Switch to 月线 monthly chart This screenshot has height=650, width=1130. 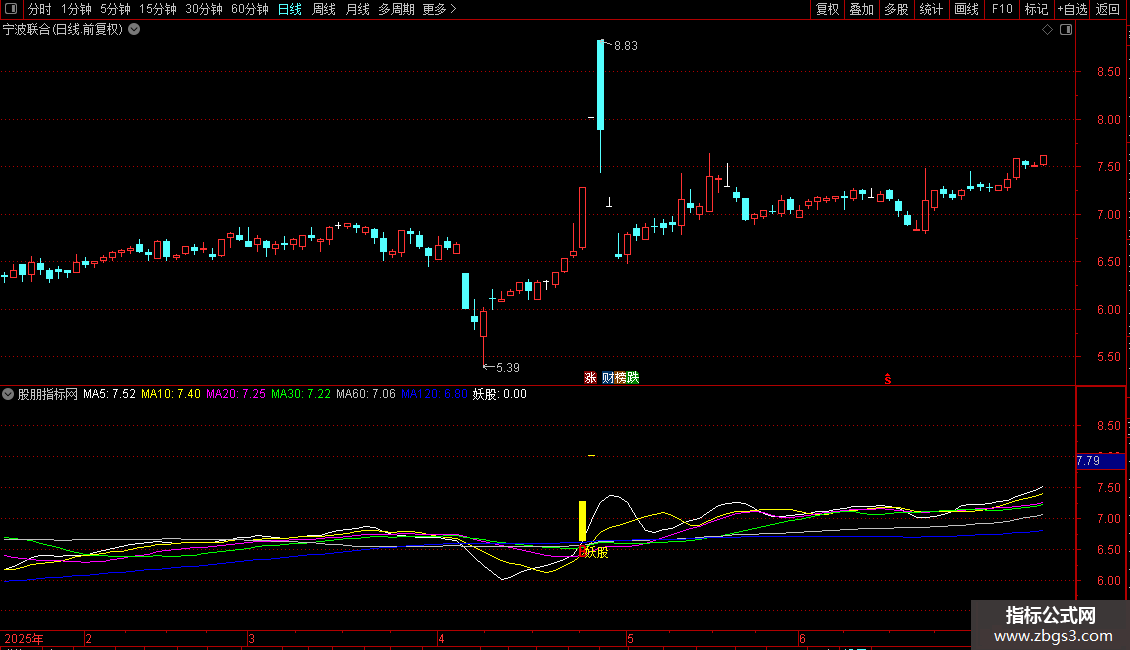(357, 9)
